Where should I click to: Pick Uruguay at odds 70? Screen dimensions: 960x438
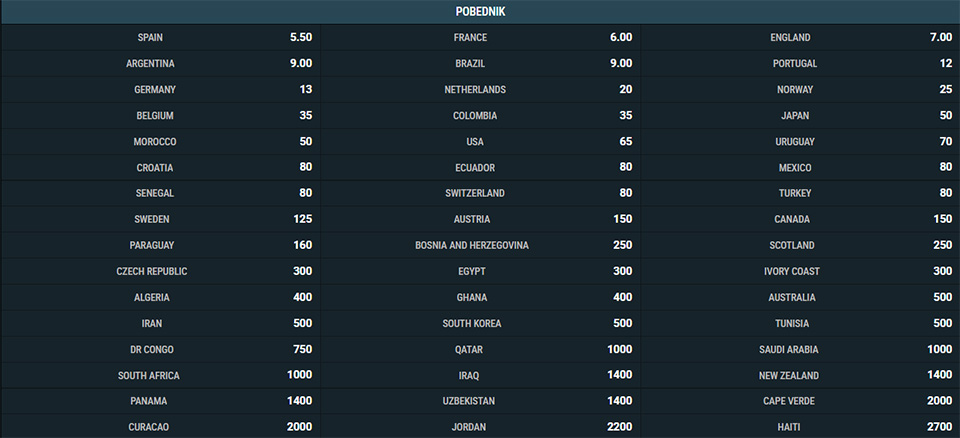(801, 142)
